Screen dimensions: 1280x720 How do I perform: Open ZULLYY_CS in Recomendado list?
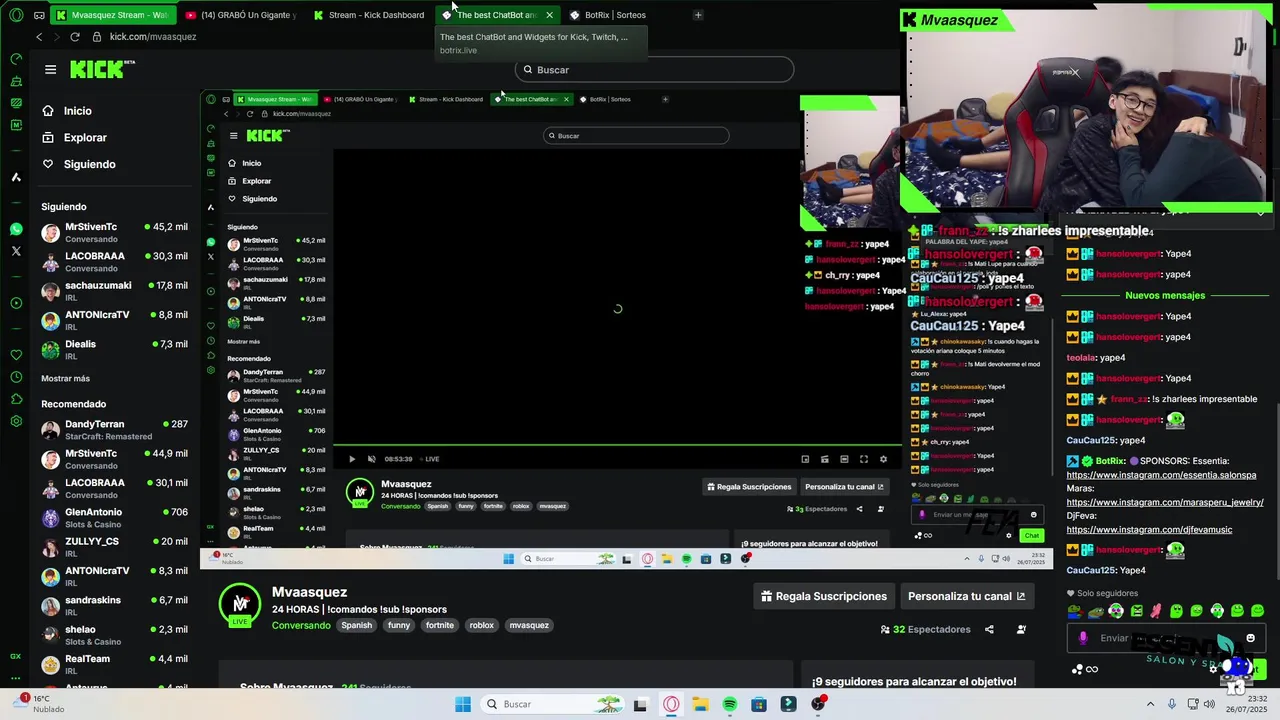(x=114, y=547)
